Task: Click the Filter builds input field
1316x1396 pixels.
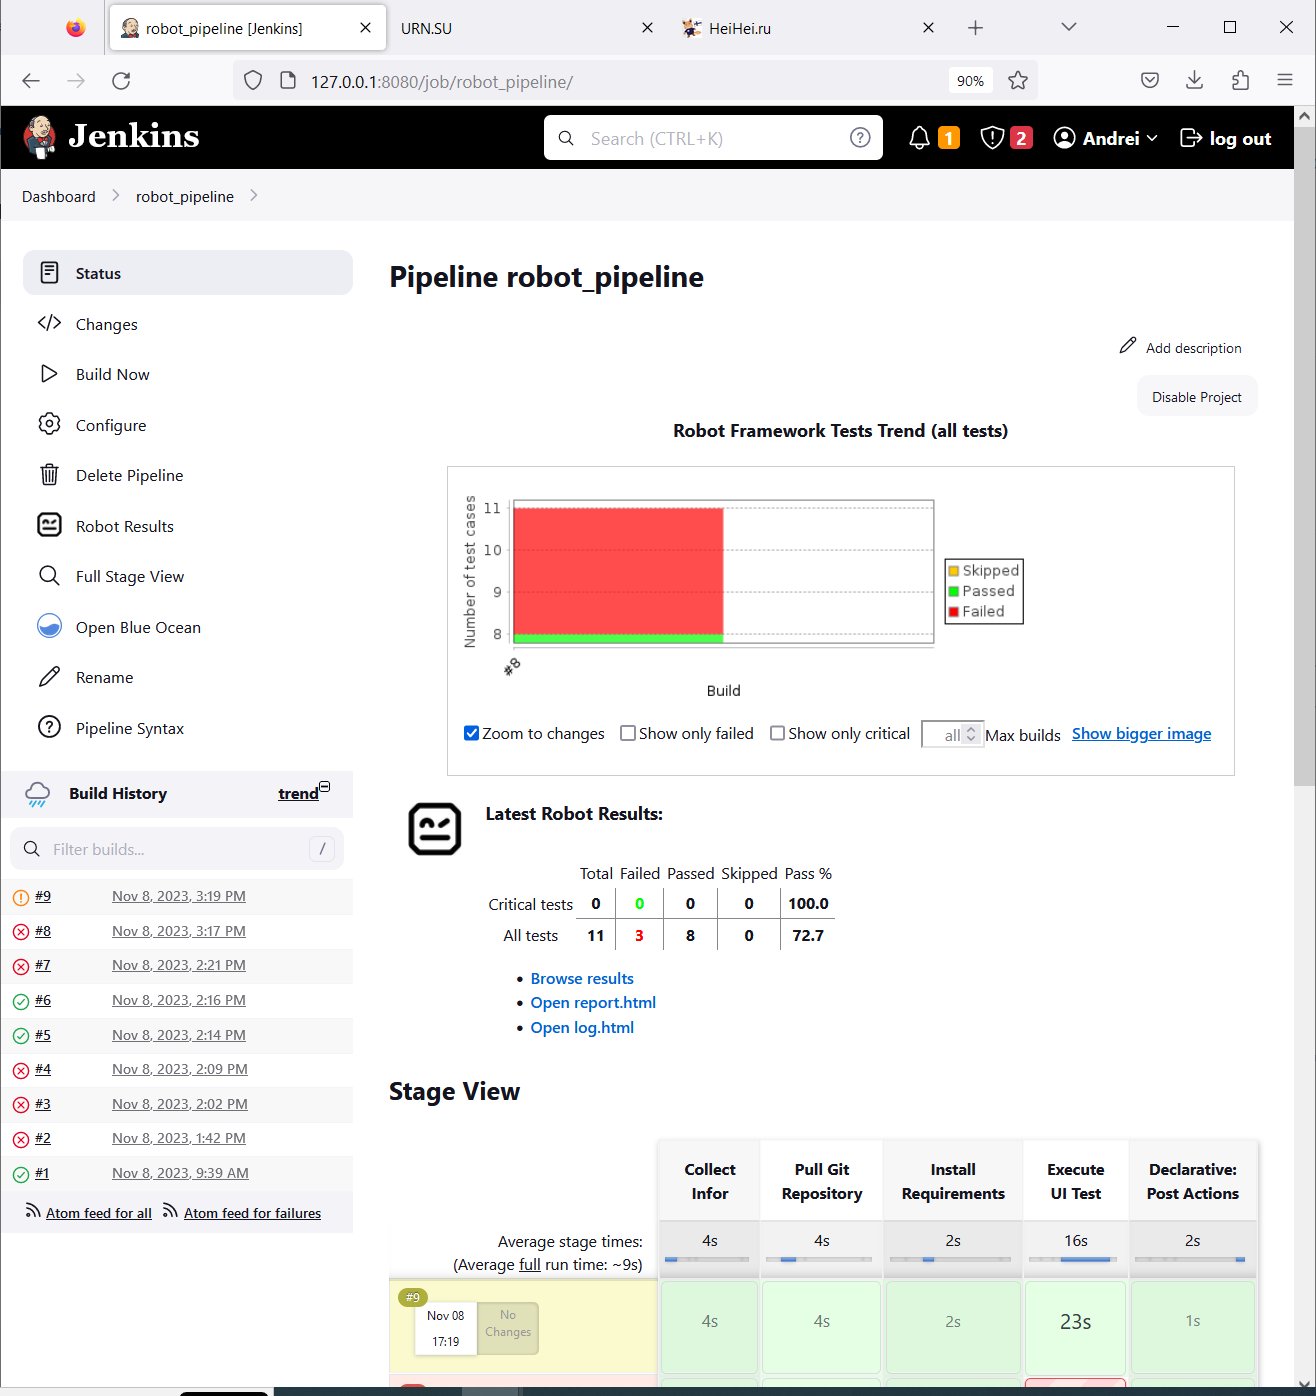Action: click(x=177, y=849)
